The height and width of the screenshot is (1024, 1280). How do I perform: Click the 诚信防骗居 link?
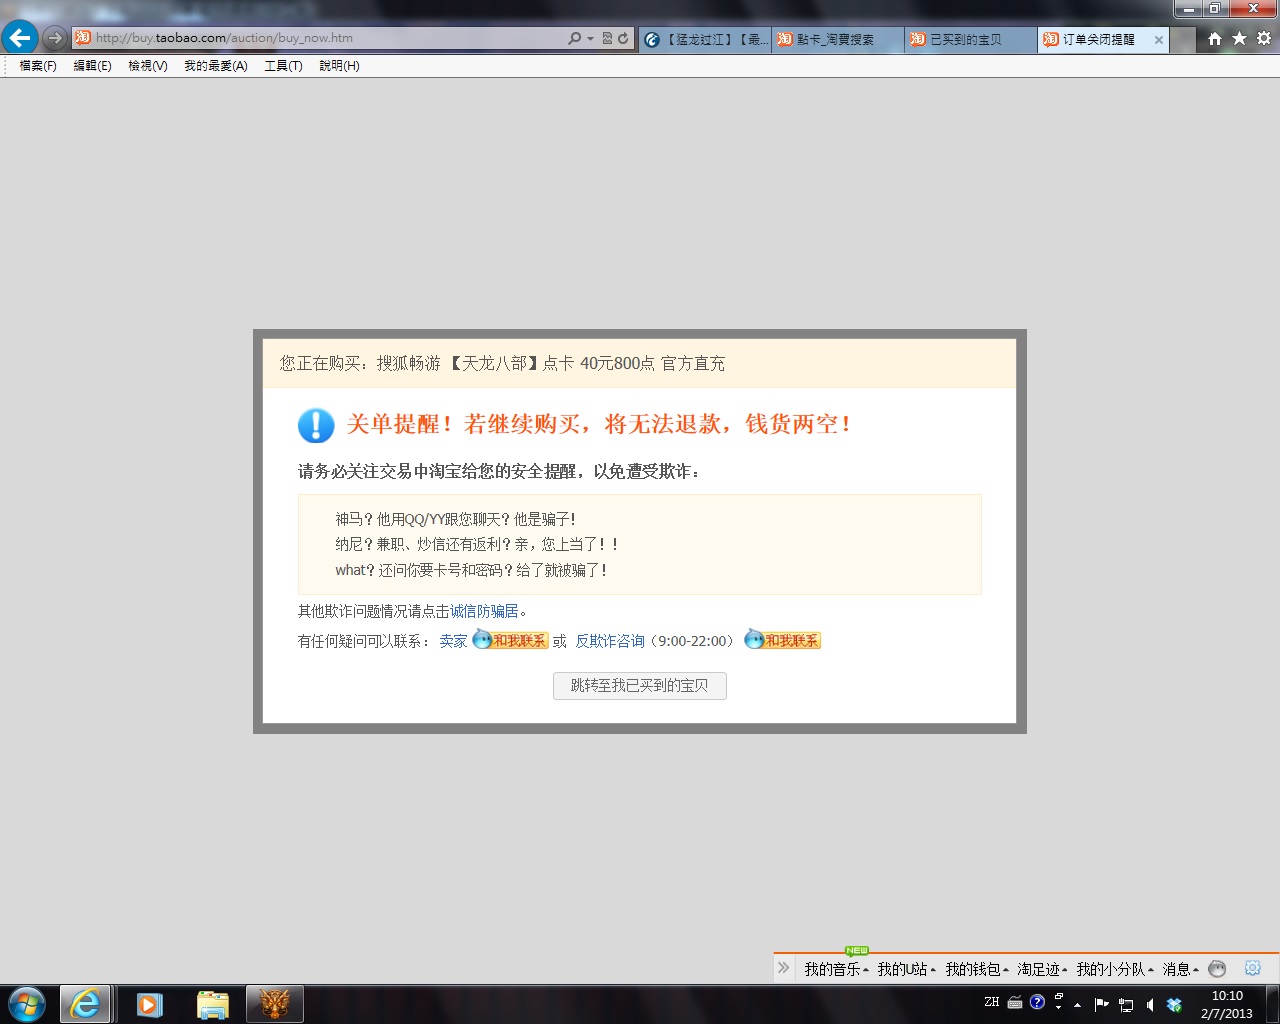point(484,611)
